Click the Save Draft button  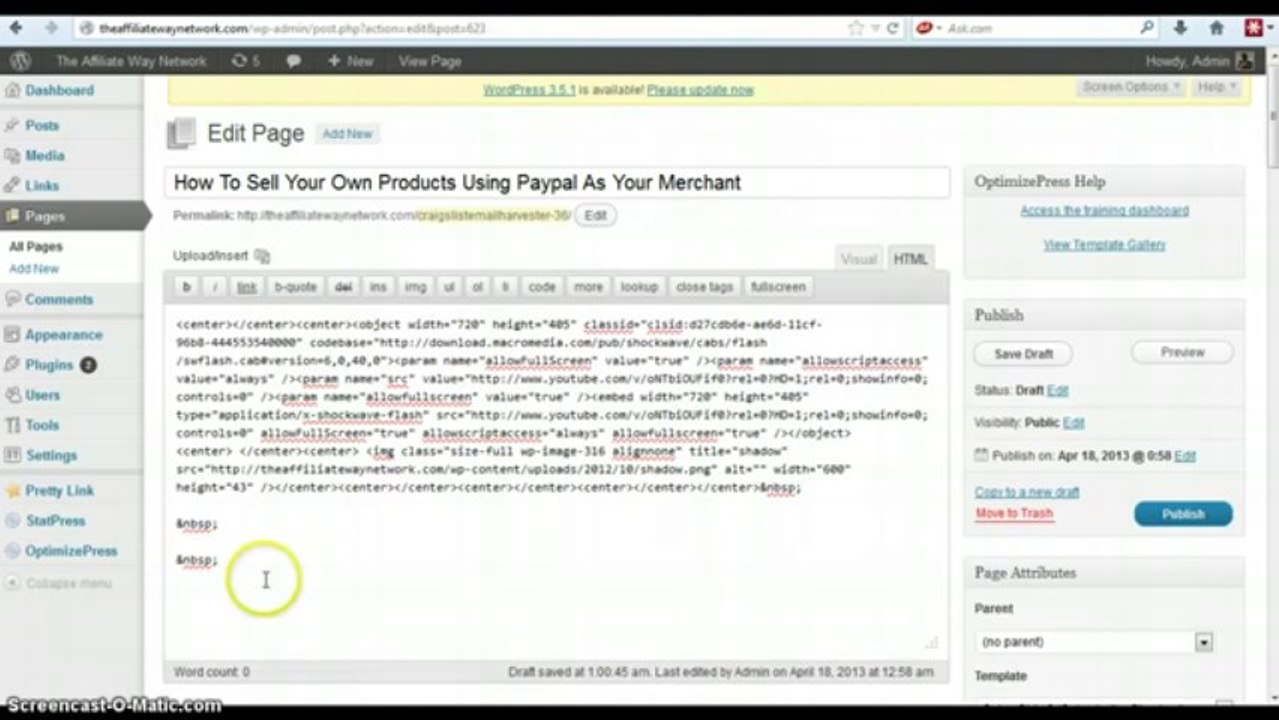[1024, 354]
